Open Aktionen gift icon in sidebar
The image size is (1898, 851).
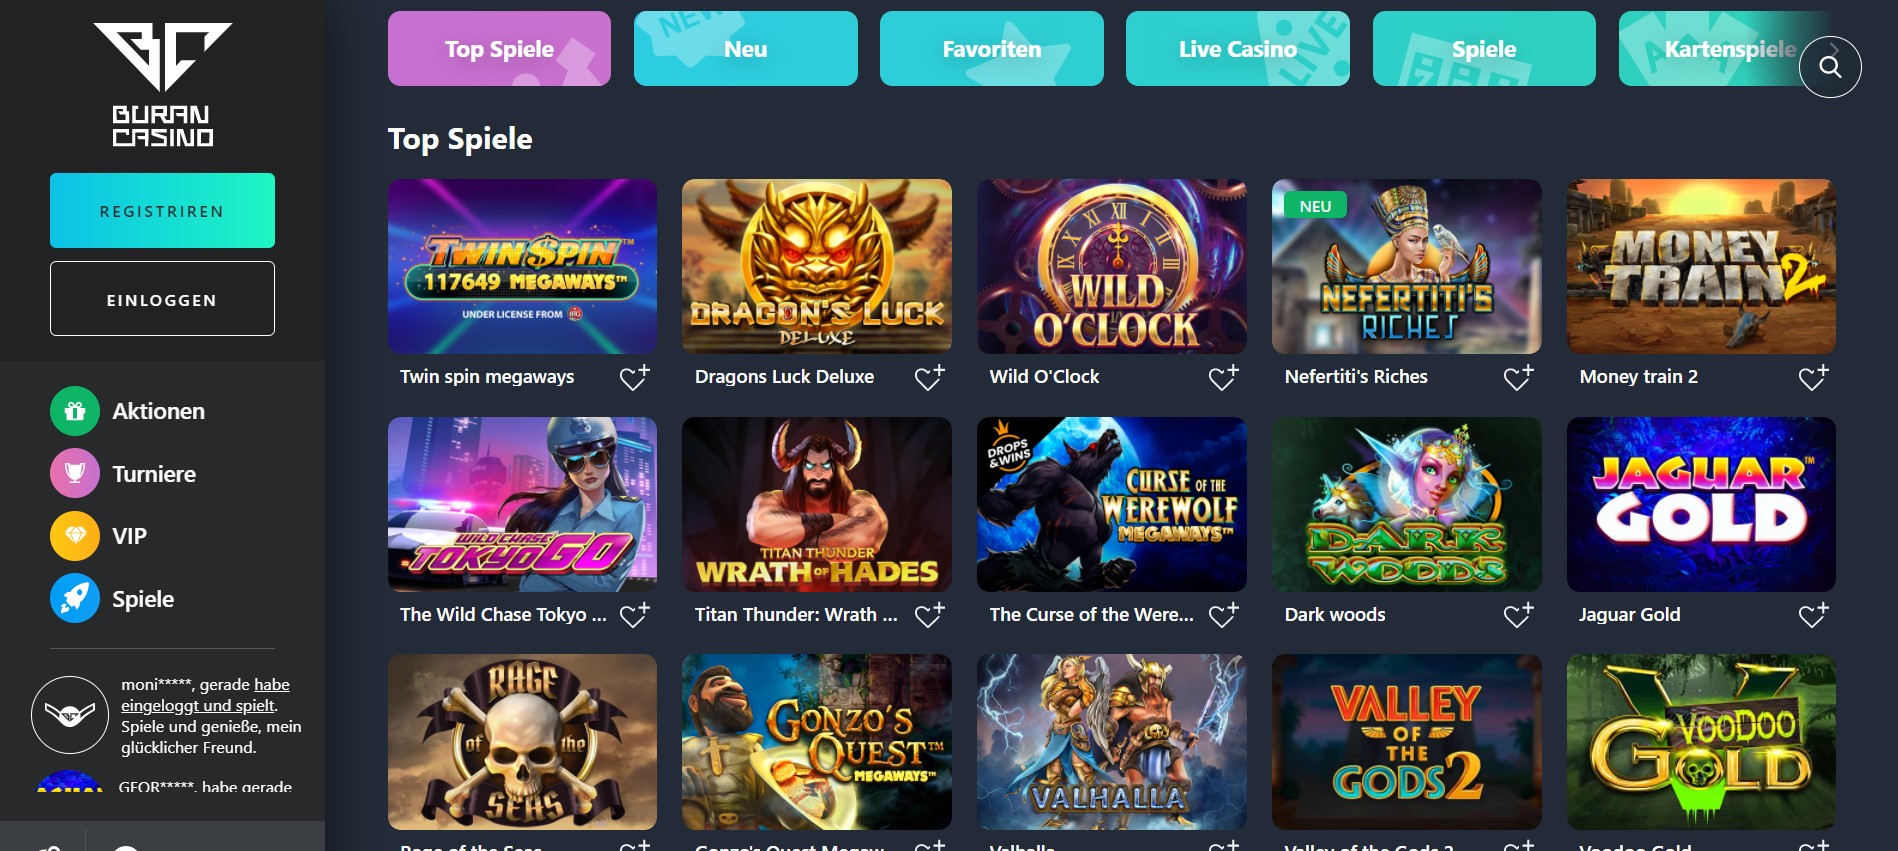tap(75, 411)
